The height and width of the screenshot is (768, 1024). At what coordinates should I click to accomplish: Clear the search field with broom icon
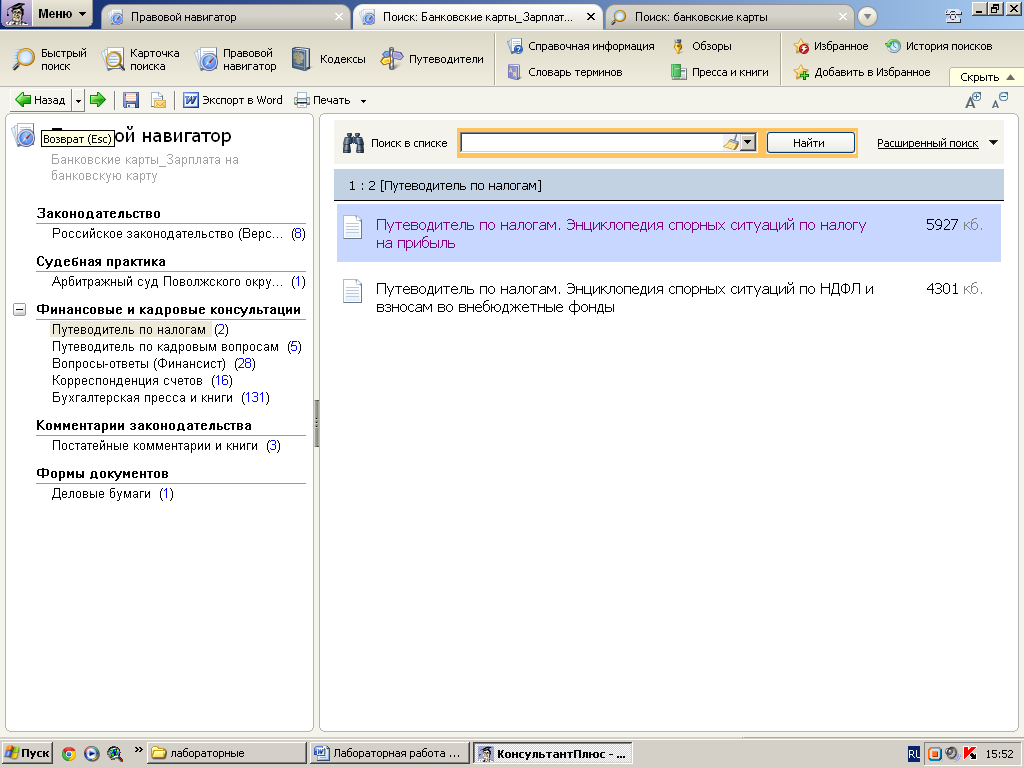tap(731, 142)
